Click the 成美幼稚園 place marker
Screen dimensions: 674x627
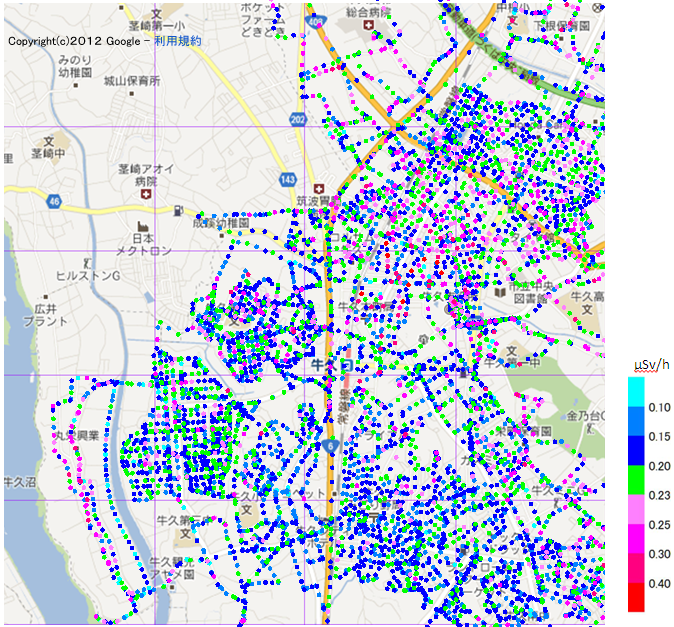pyautogui.click(x=222, y=236)
